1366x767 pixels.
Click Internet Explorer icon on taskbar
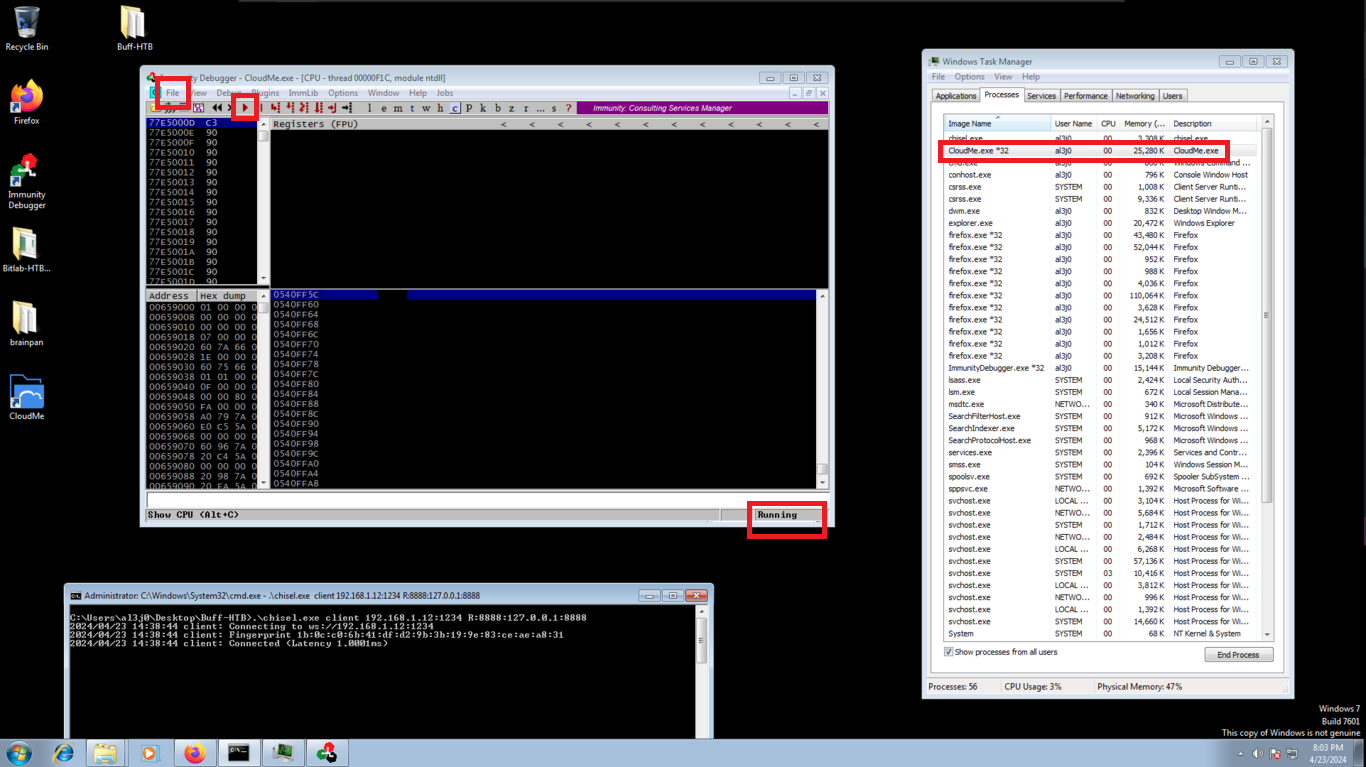click(x=64, y=753)
